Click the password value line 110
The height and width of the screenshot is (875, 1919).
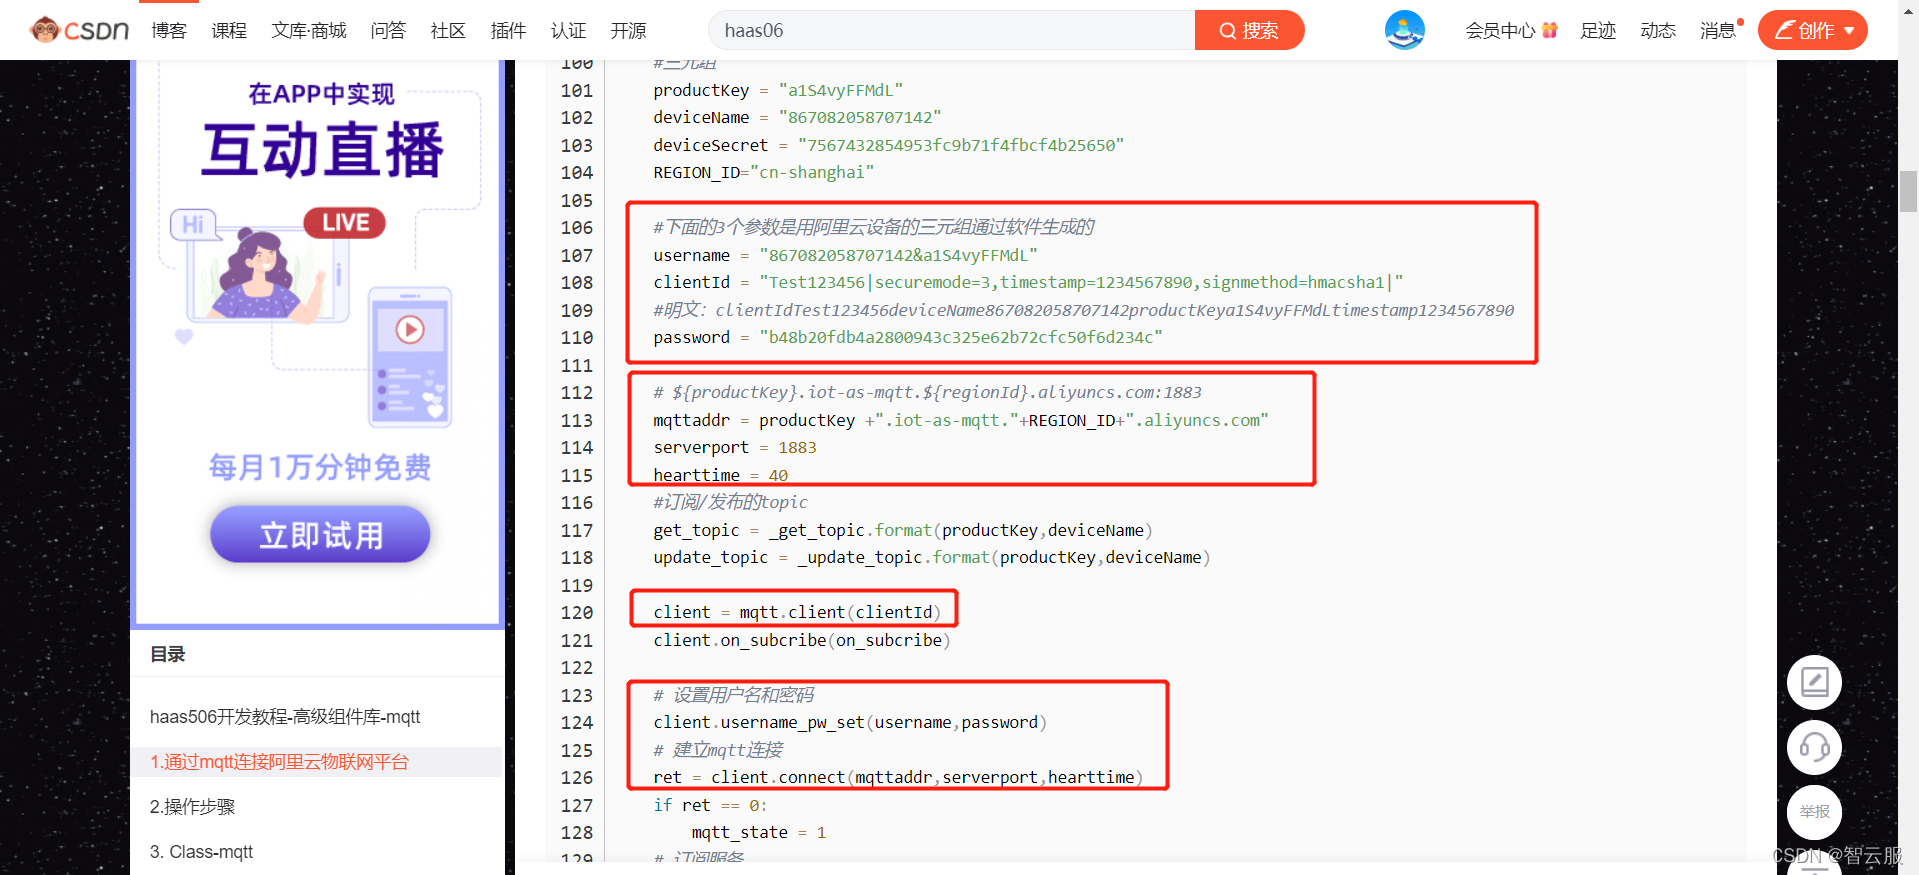(x=908, y=337)
